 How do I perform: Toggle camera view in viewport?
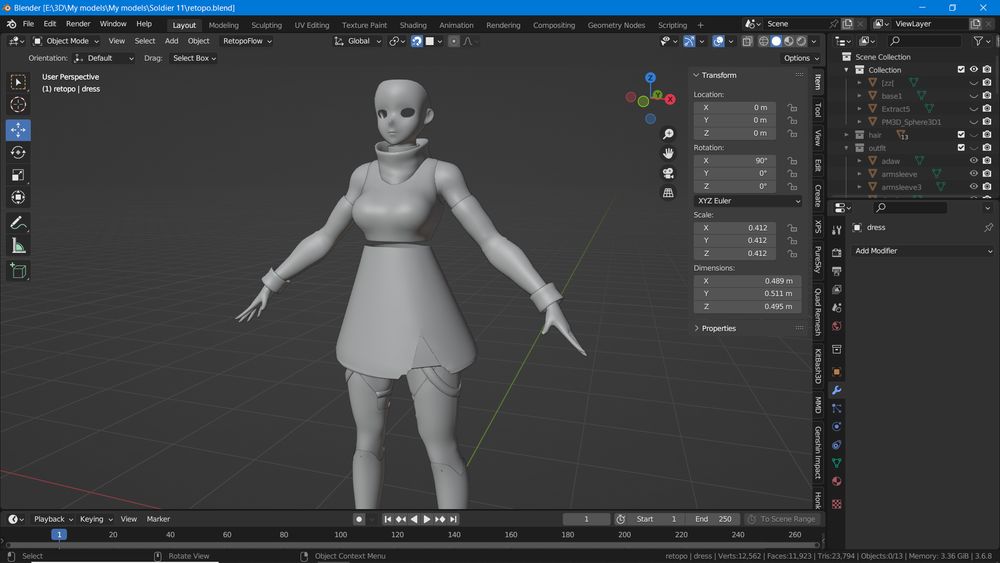point(668,173)
